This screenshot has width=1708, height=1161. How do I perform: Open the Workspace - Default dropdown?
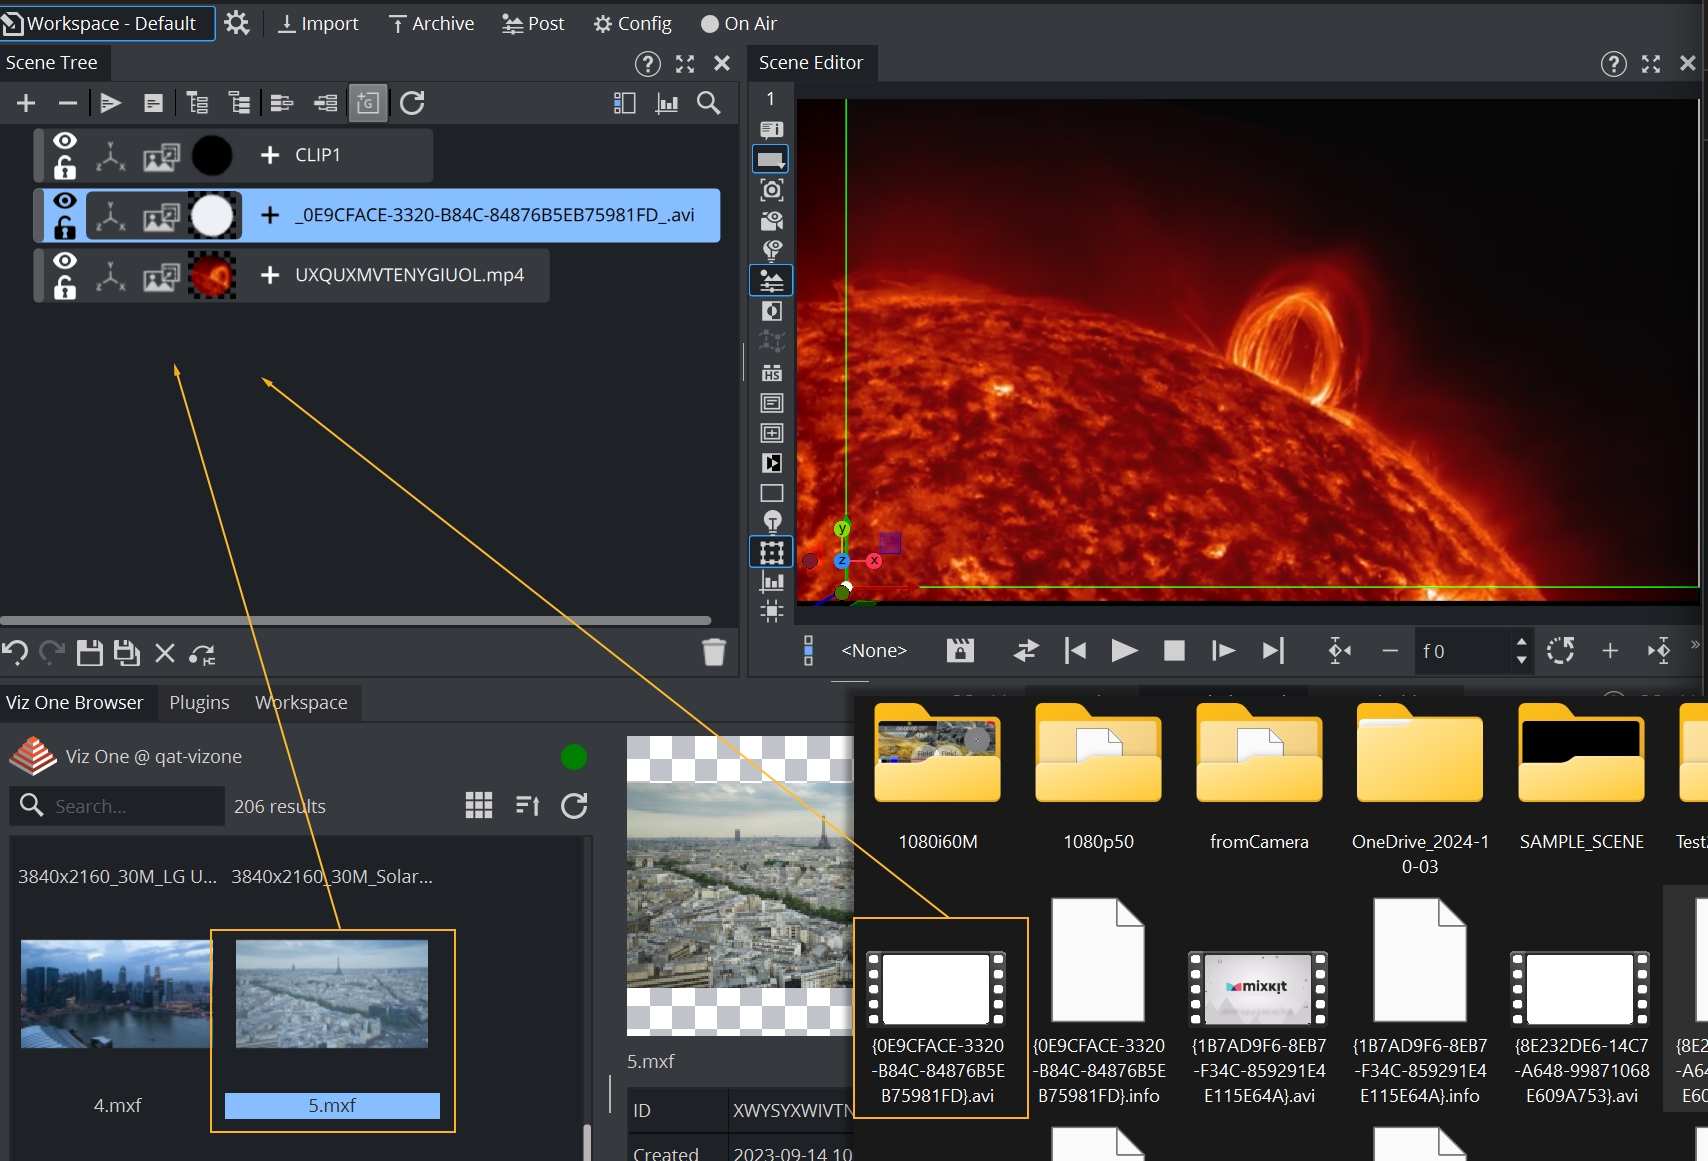(x=108, y=23)
